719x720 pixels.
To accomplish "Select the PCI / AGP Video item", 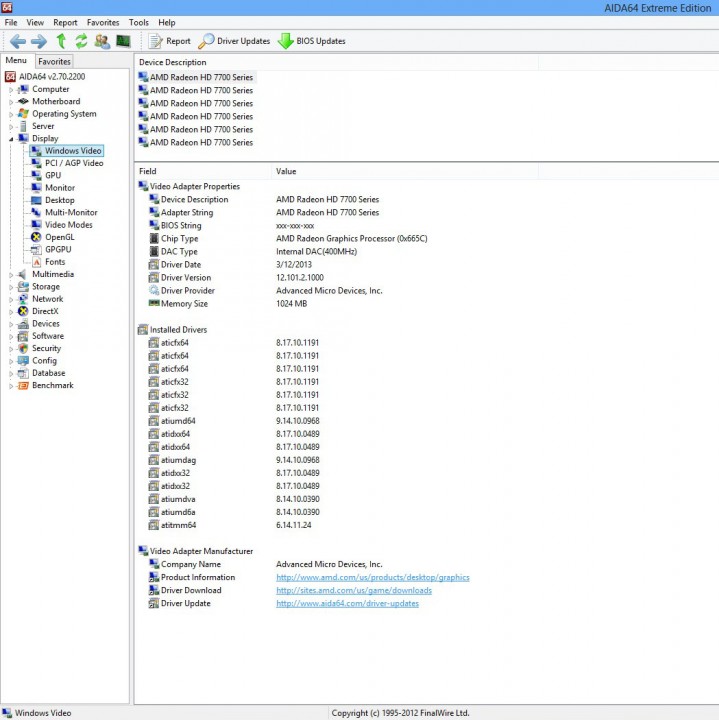I will point(67,163).
